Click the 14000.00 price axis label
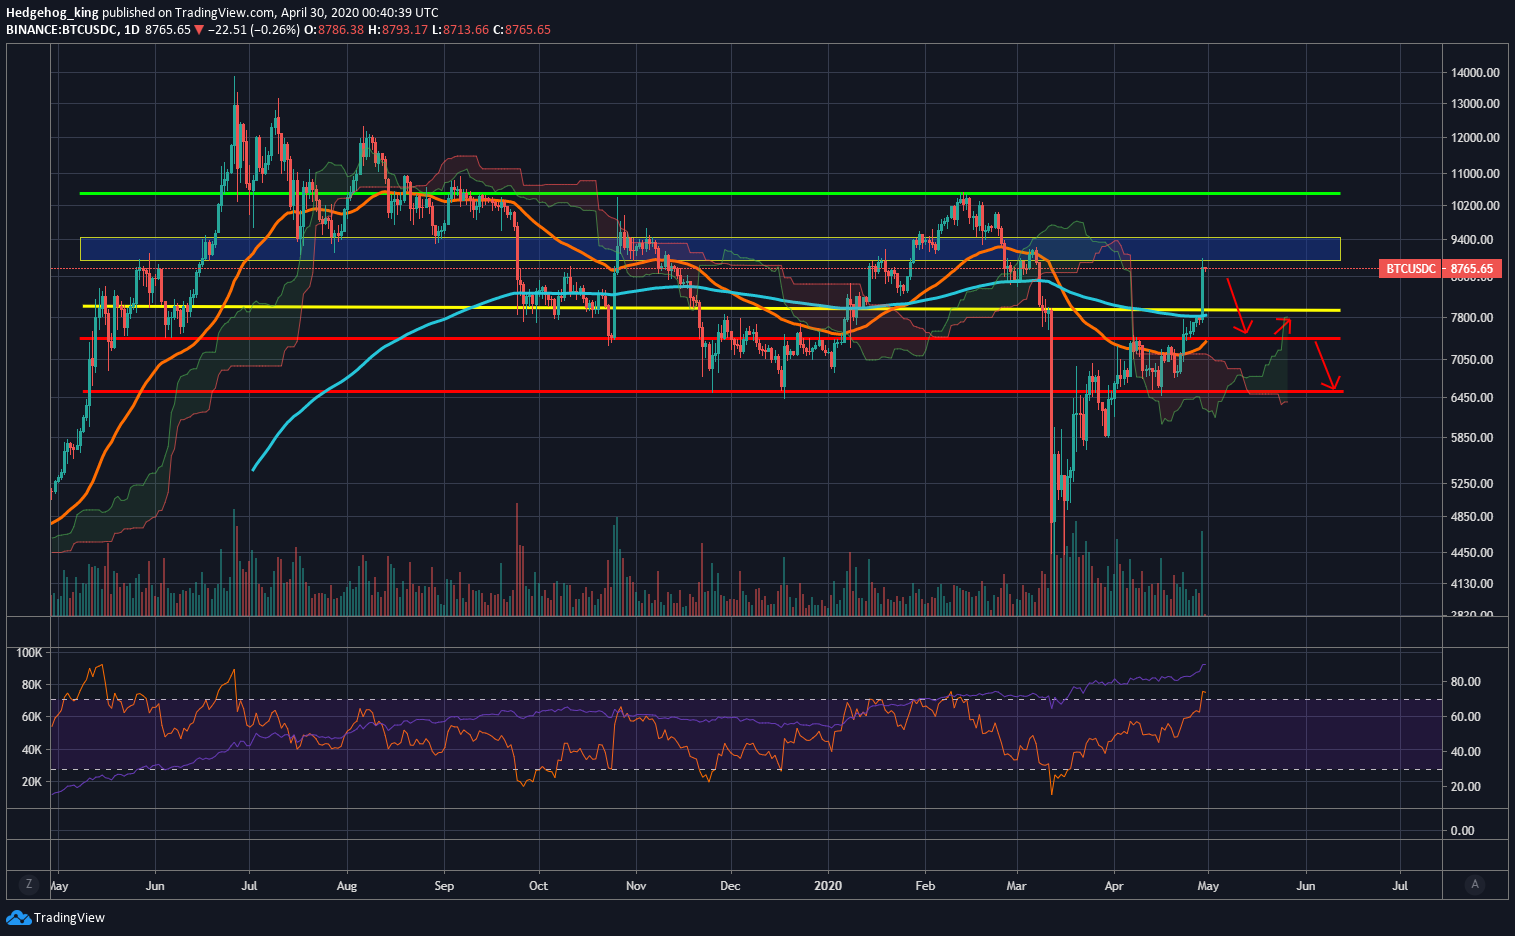This screenshot has height=936, width=1515. [x=1475, y=73]
